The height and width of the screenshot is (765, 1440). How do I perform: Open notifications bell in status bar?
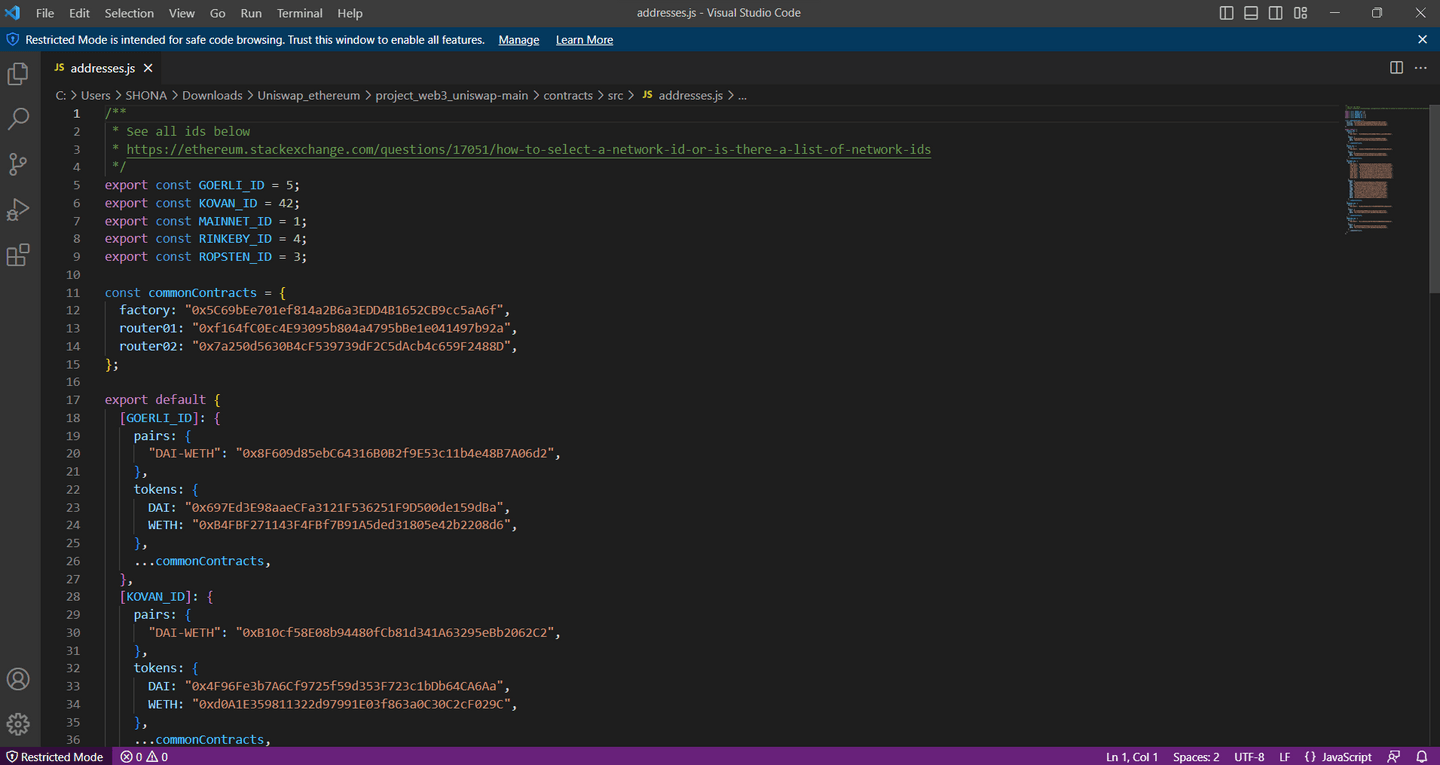pos(1421,757)
